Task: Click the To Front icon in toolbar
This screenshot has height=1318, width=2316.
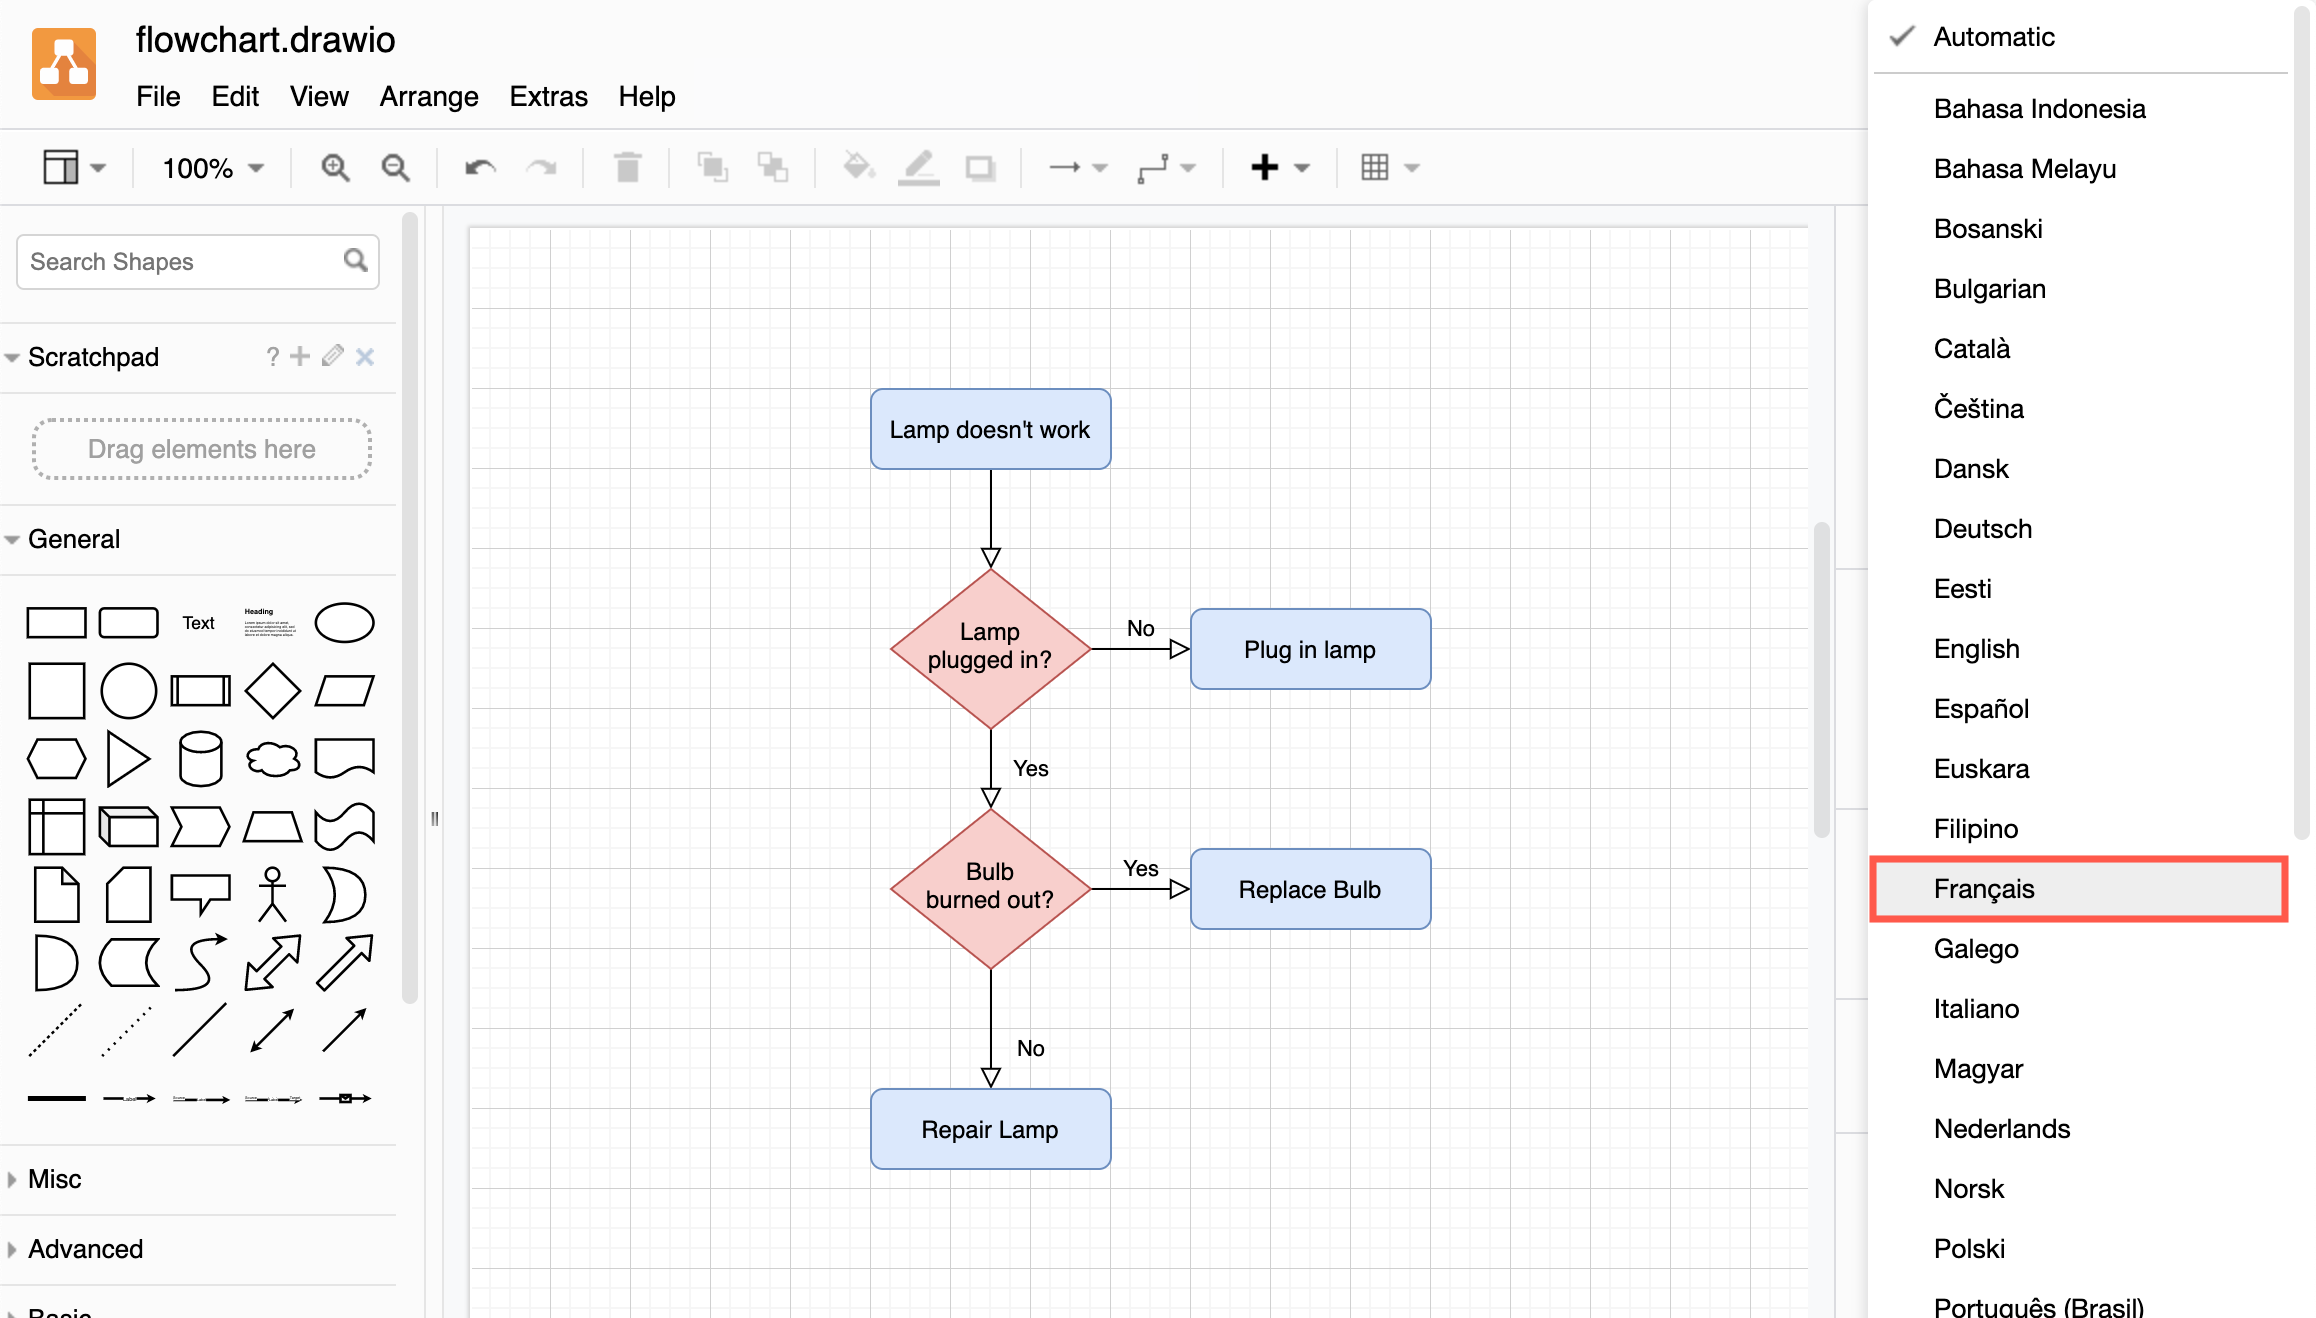Action: (x=712, y=168)
